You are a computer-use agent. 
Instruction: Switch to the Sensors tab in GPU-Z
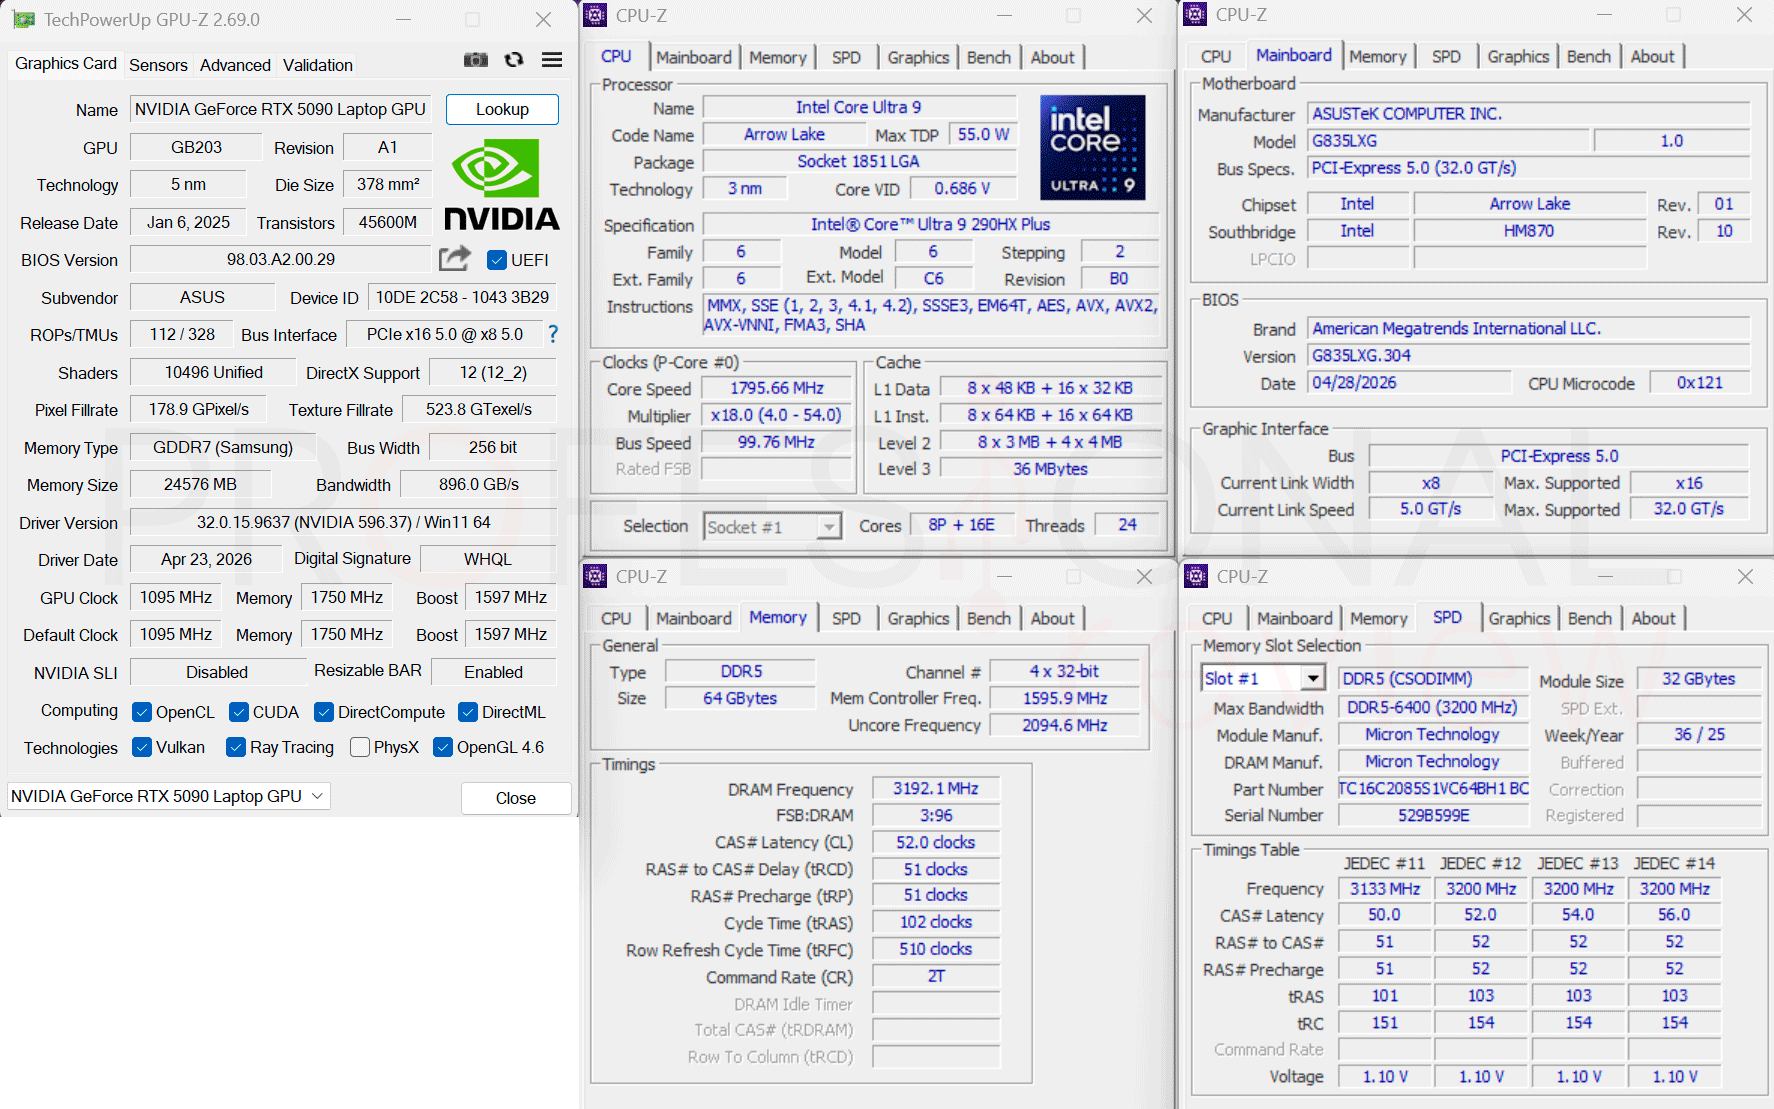(158, 65)
